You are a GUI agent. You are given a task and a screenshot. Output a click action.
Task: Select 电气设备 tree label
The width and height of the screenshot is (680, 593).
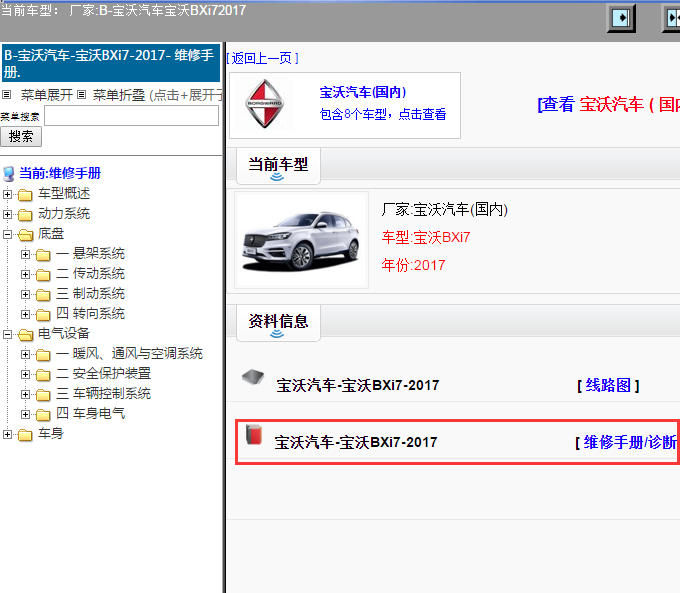pos(64,334)
